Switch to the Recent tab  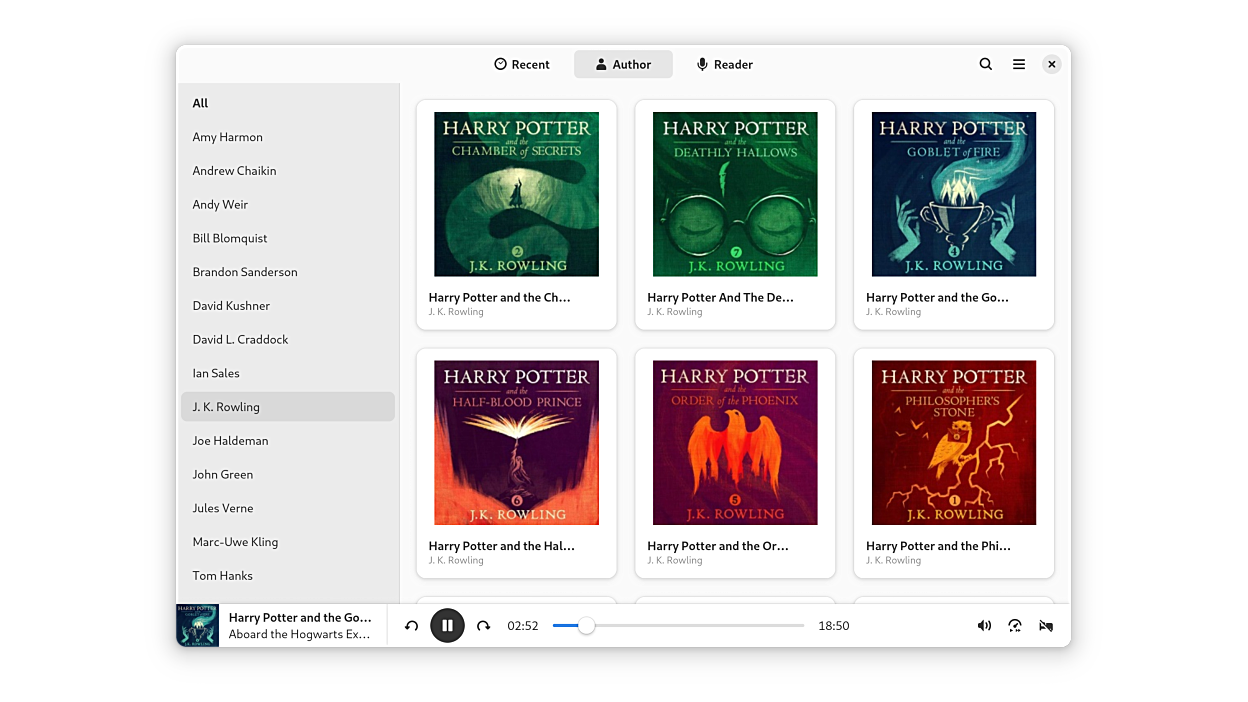522,64
